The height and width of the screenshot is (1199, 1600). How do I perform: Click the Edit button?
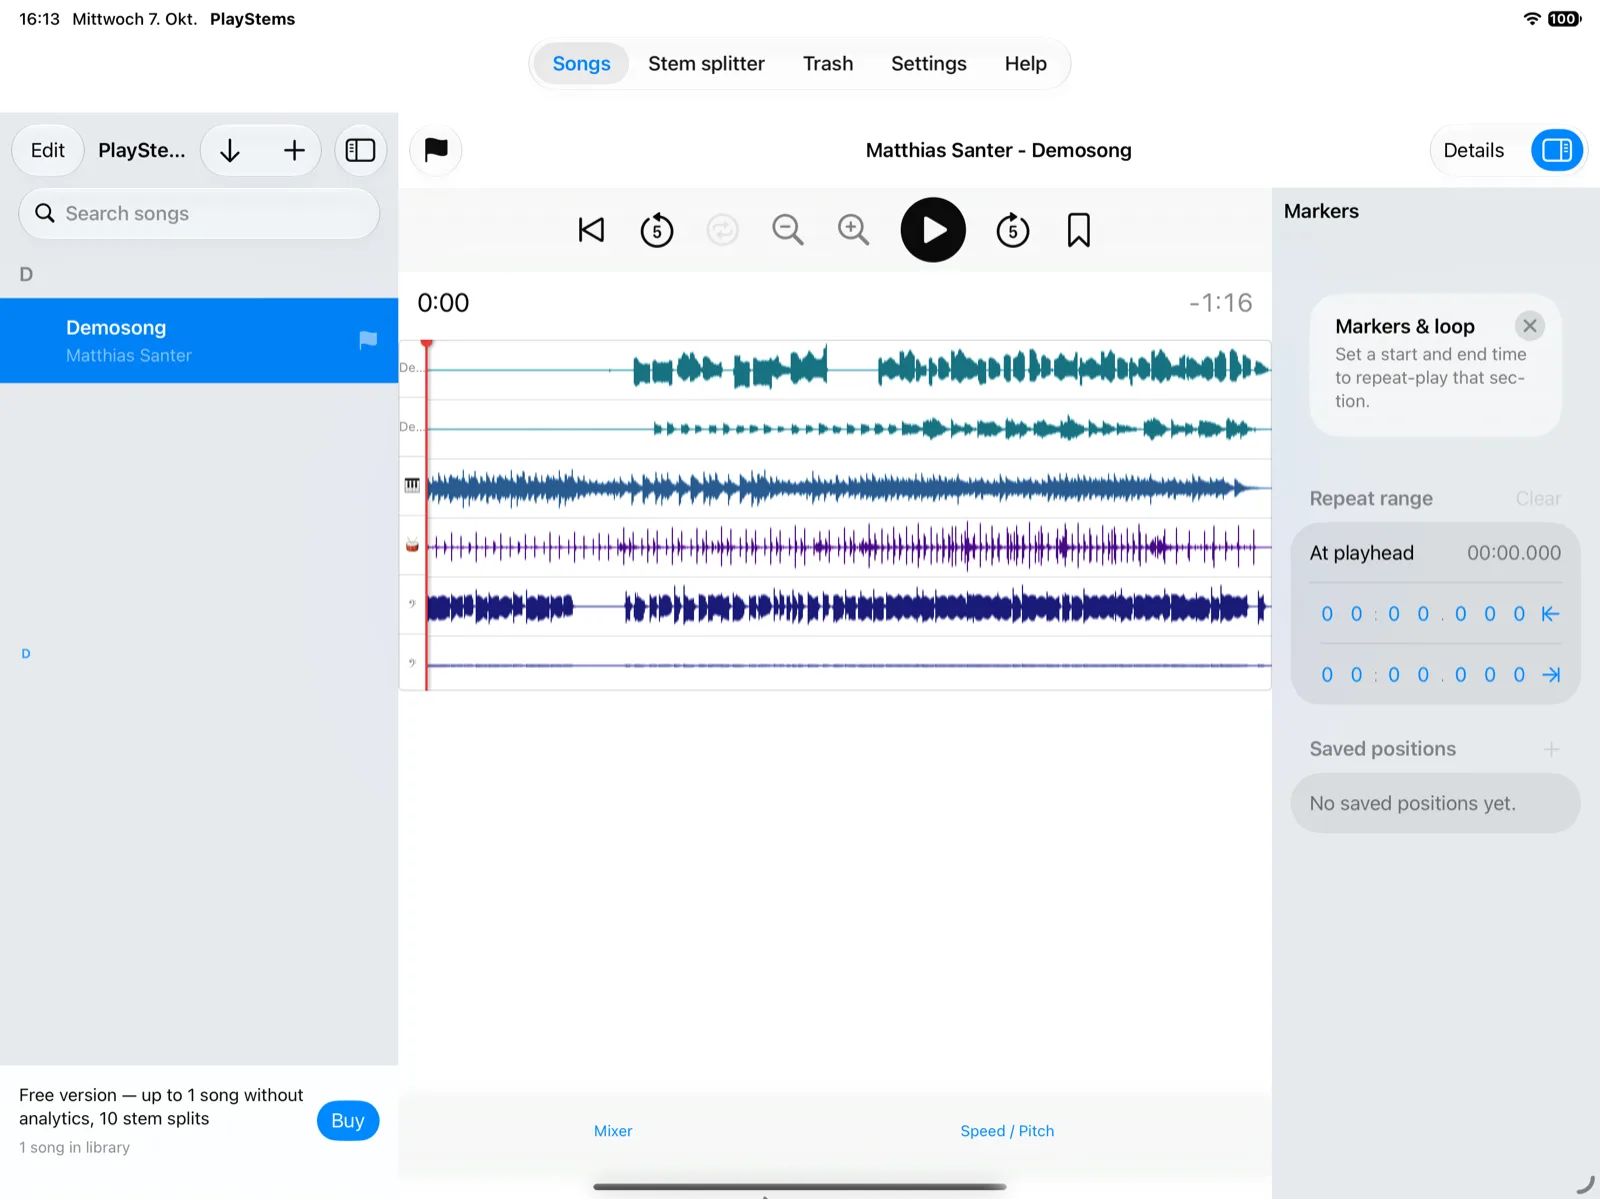pos(48,150)
